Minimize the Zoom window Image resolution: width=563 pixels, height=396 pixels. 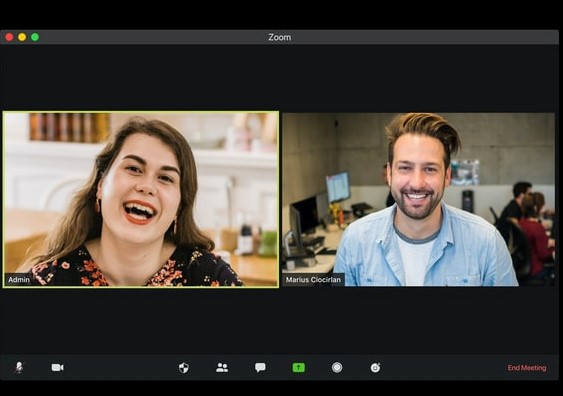click(x=22, y=37)
